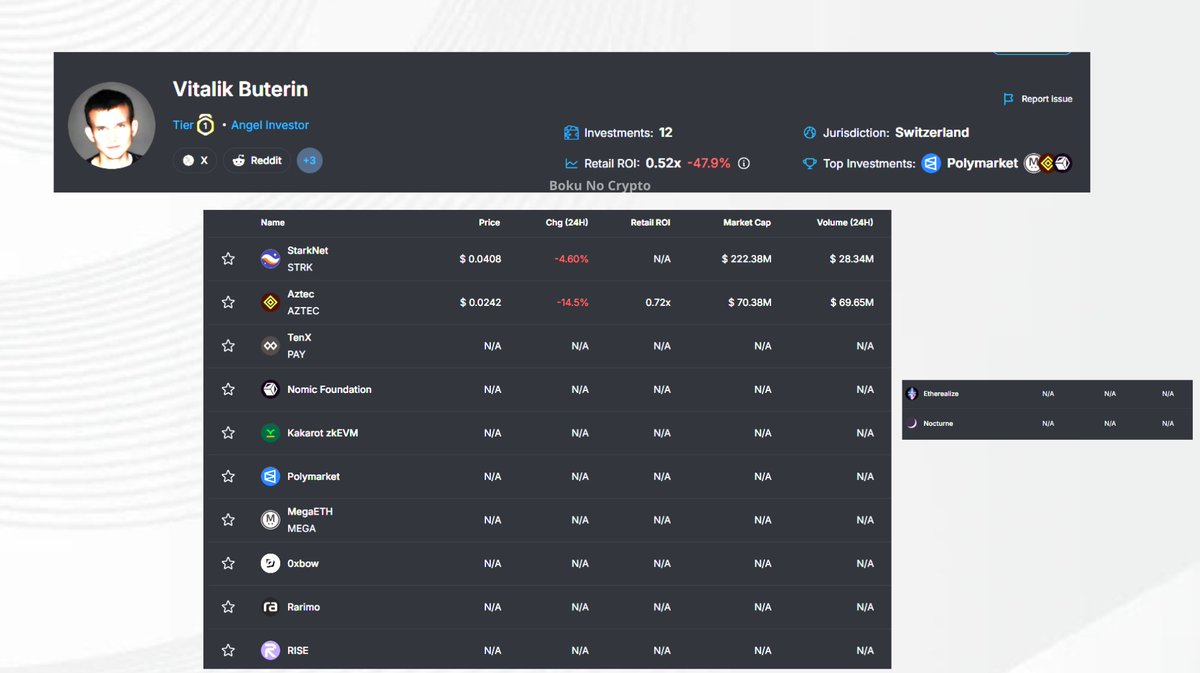The height and width of the screenshot is (673, 1200).
Task: Click StarkNet market cap $ 222.38M
Action: 746,259
